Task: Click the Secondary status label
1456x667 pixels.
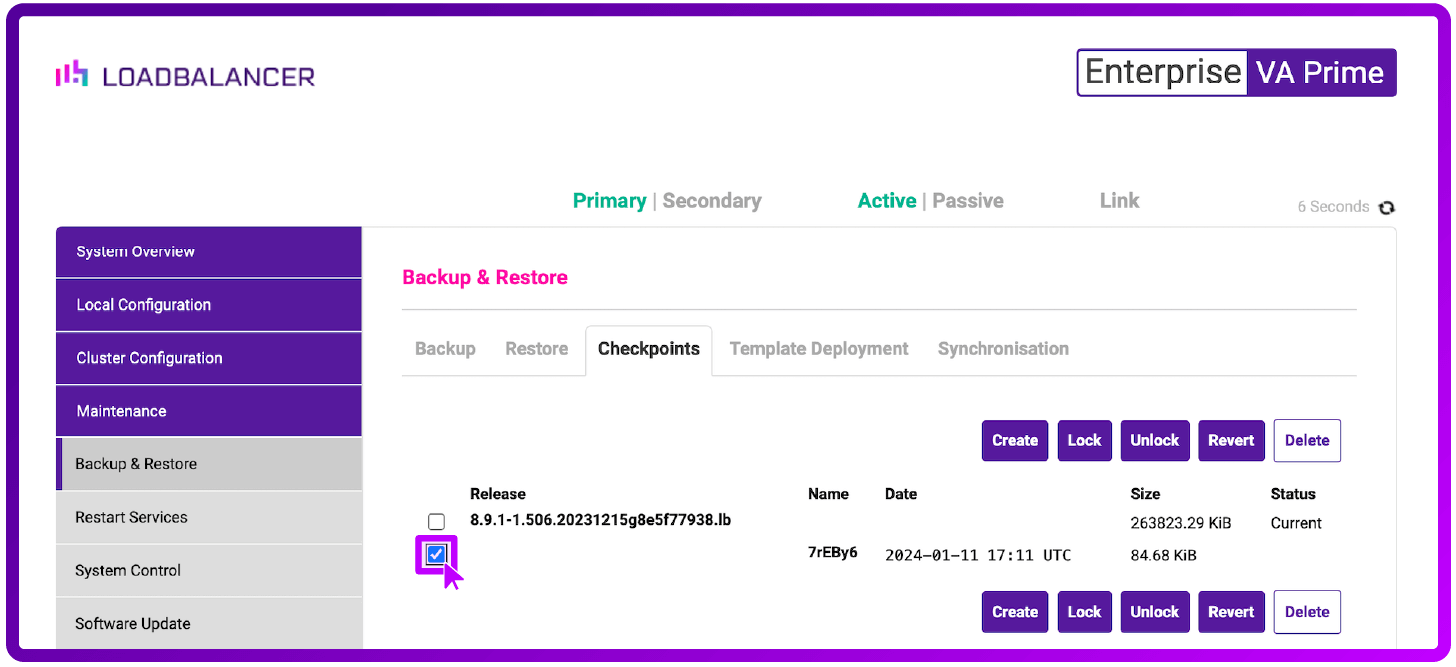Action: (712, 201)
